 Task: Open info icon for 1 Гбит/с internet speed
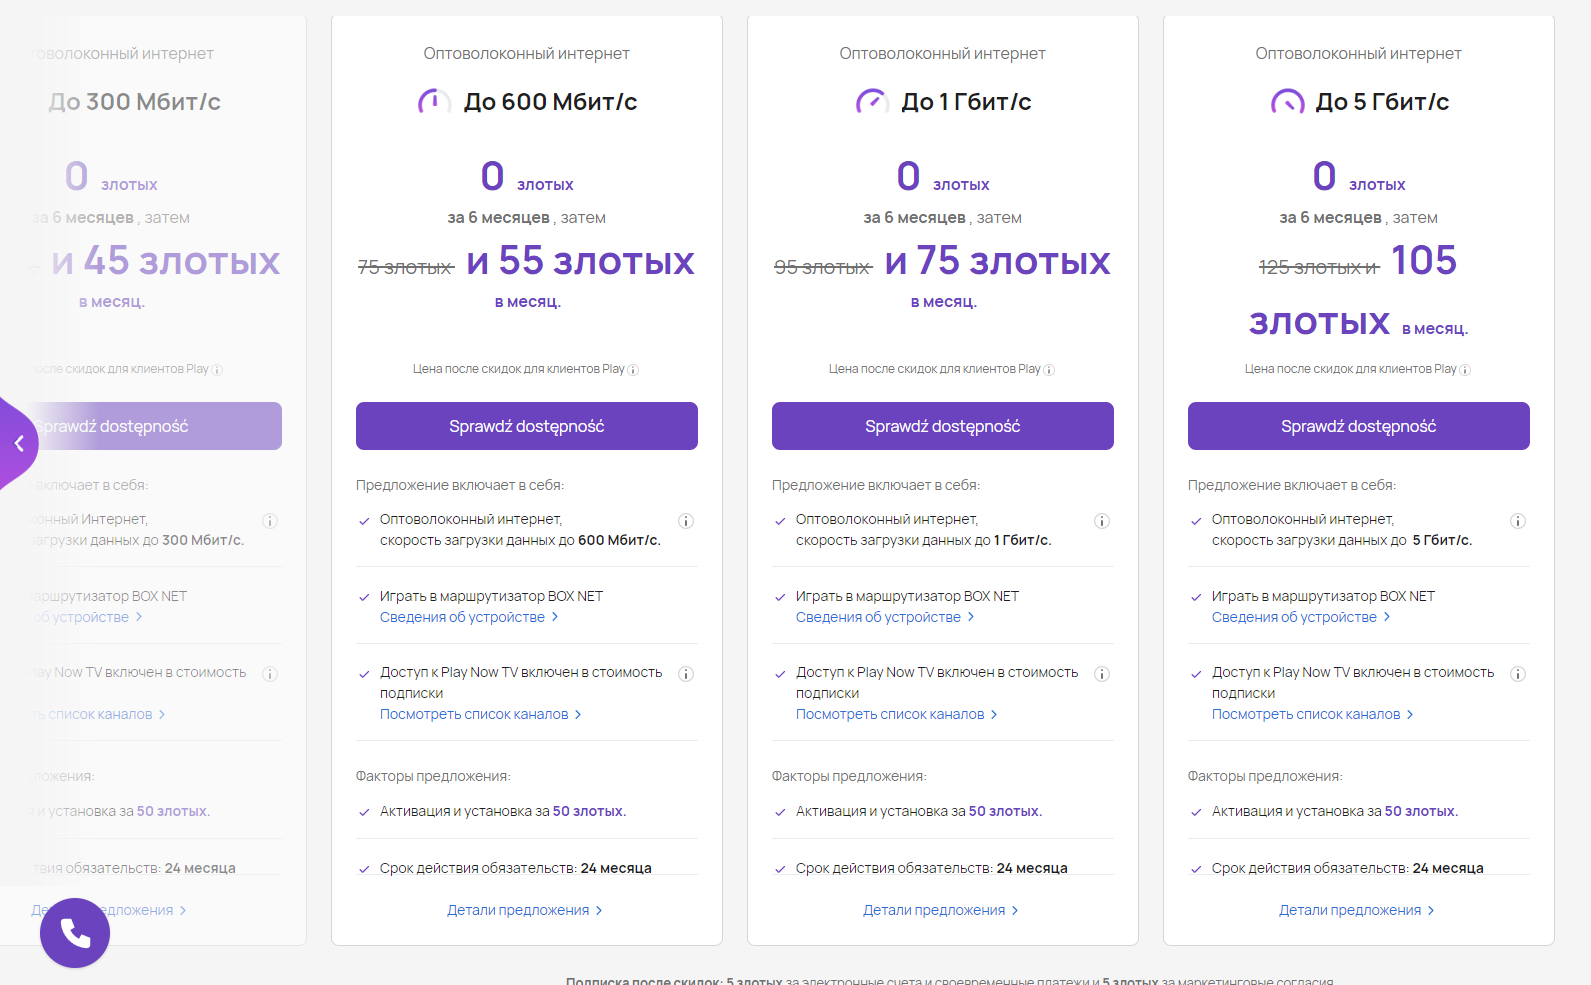click(1102, 521)
